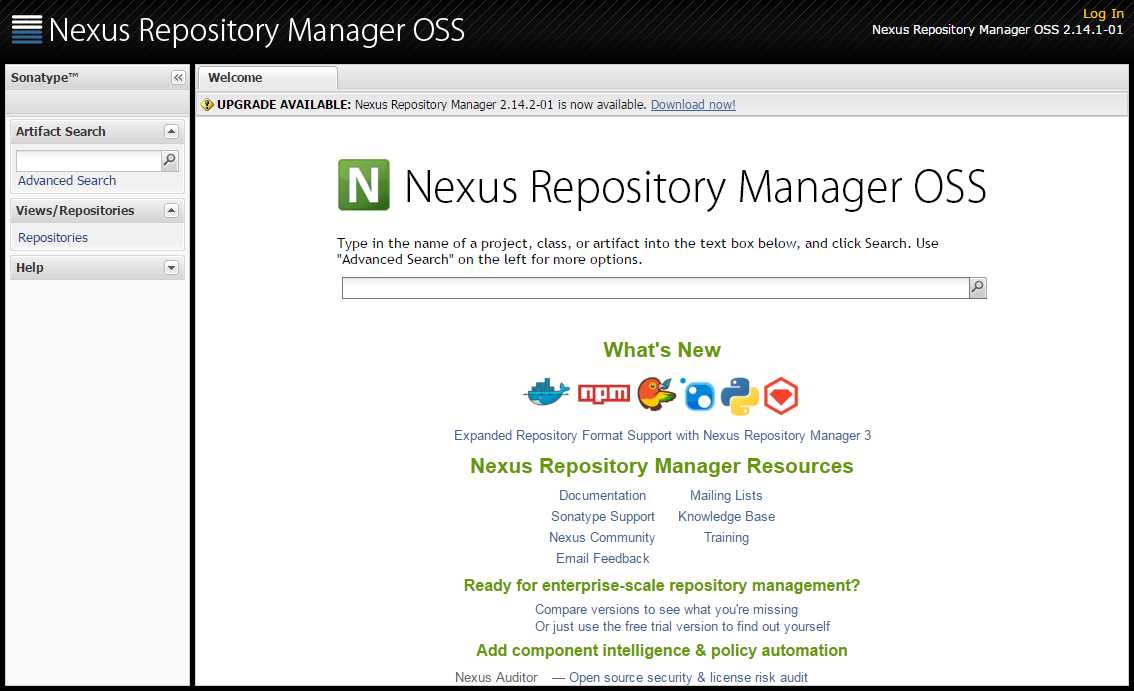Open the Documentation link
Image resolution: width=1134 pixels, height=691 pixels.
coord(602,496)
